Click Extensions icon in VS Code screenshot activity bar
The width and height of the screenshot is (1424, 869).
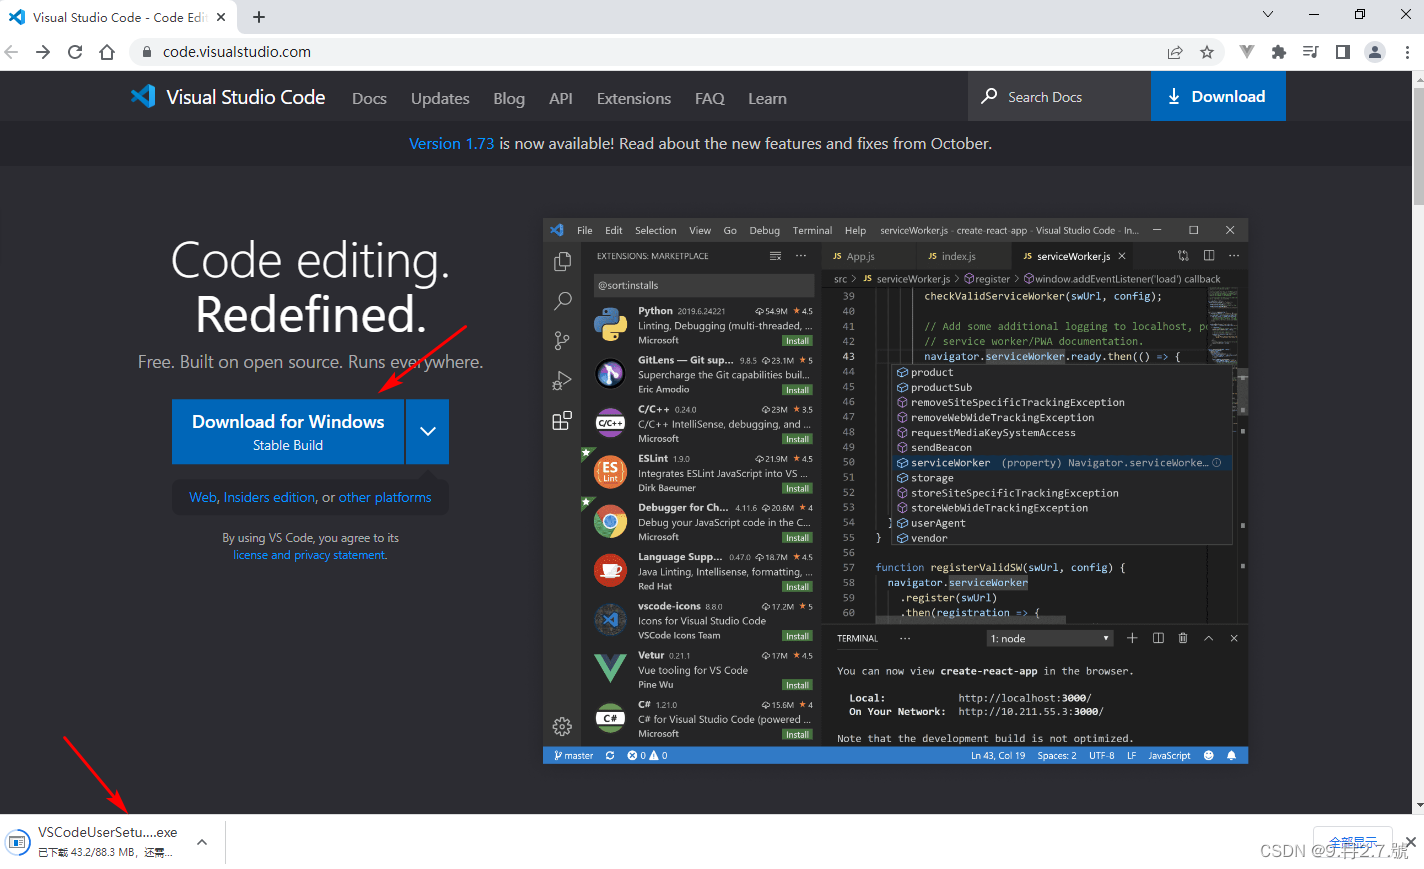point(562,420)
